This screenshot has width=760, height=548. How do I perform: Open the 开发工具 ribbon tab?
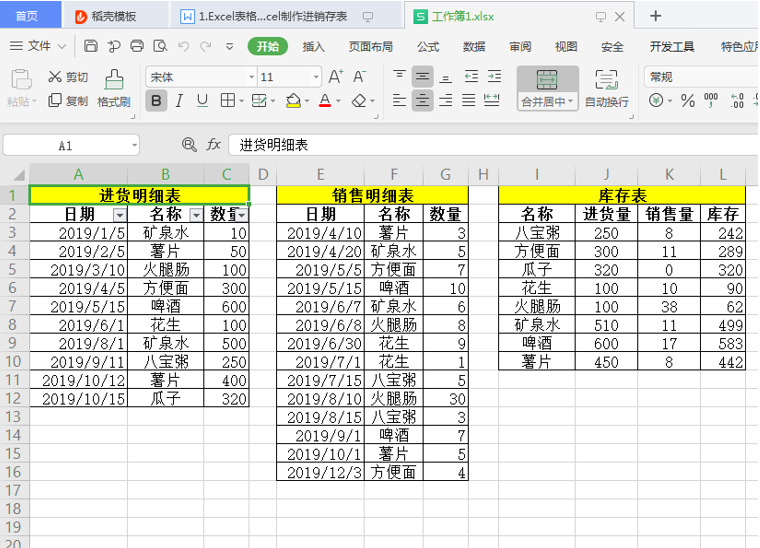pyautogui.click(x=672, y=47)
